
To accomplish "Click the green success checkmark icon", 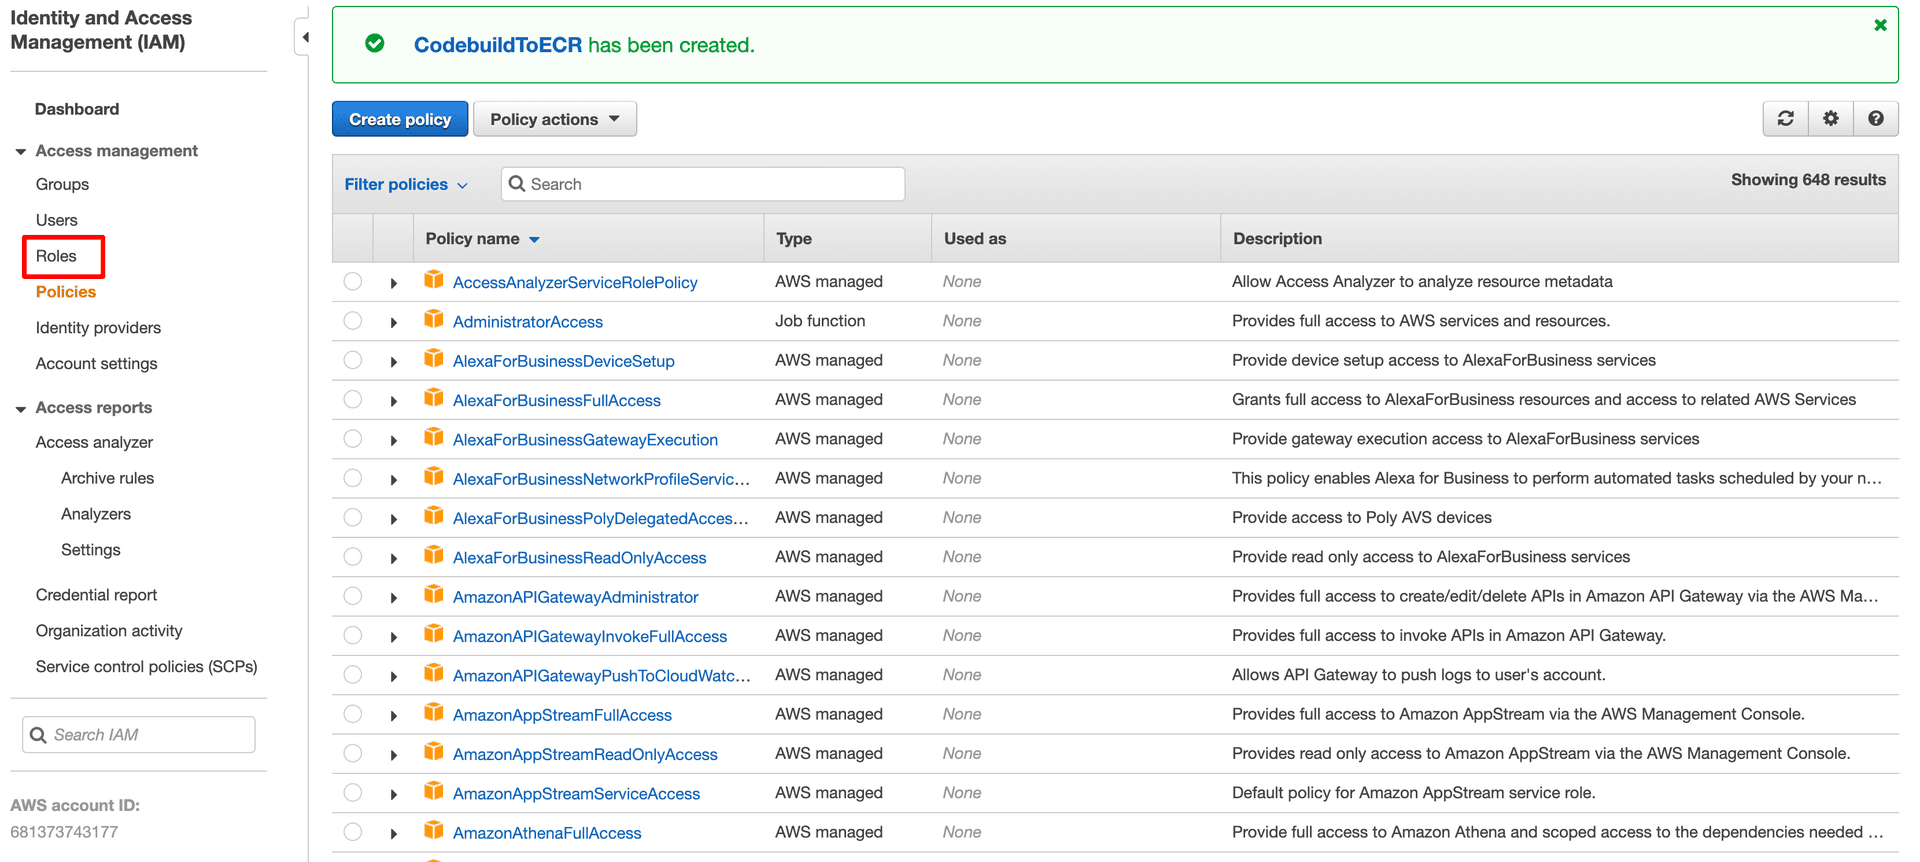I will (375, 43).
